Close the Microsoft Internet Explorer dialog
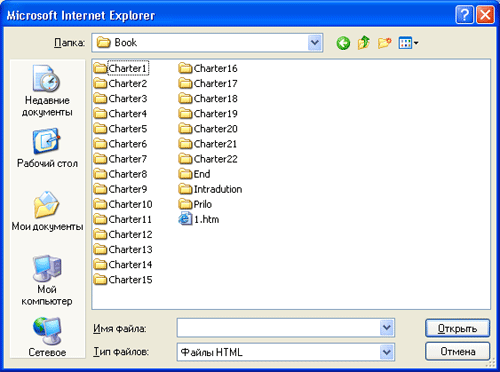Viewport: 500px width, 372px height. pos(485,15)
